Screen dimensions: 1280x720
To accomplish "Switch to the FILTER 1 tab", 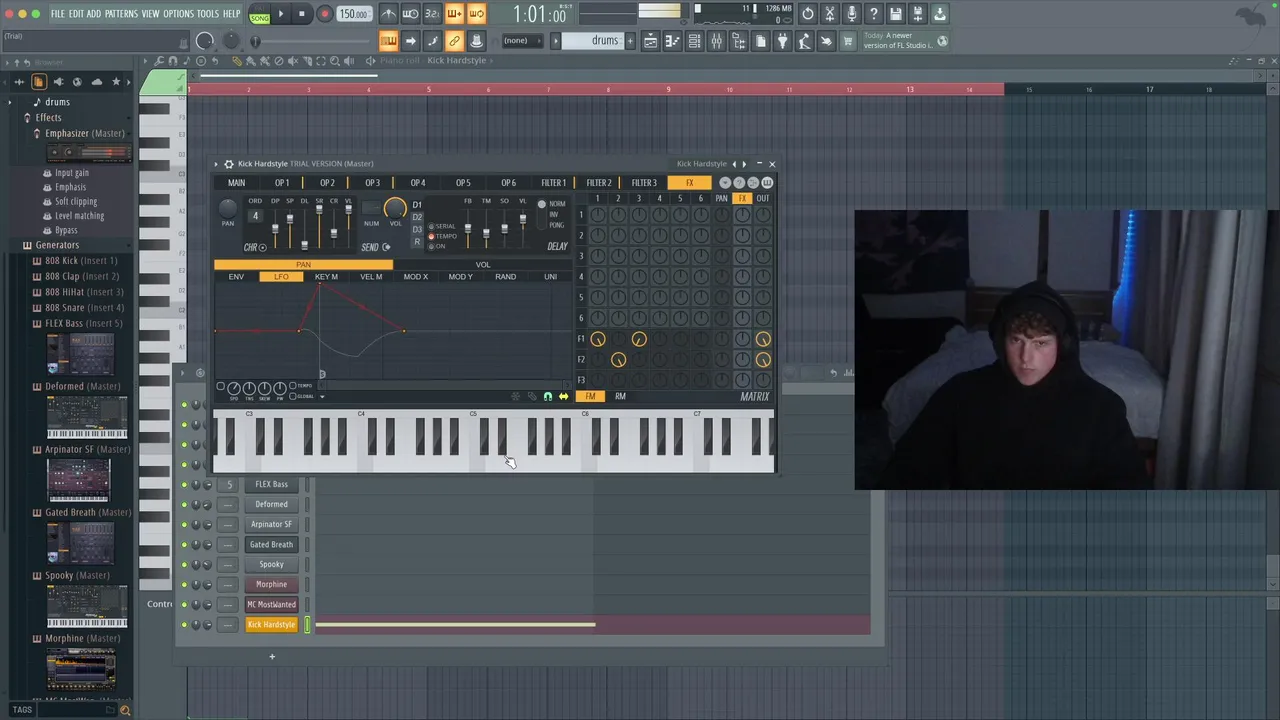I will point(553,183).
